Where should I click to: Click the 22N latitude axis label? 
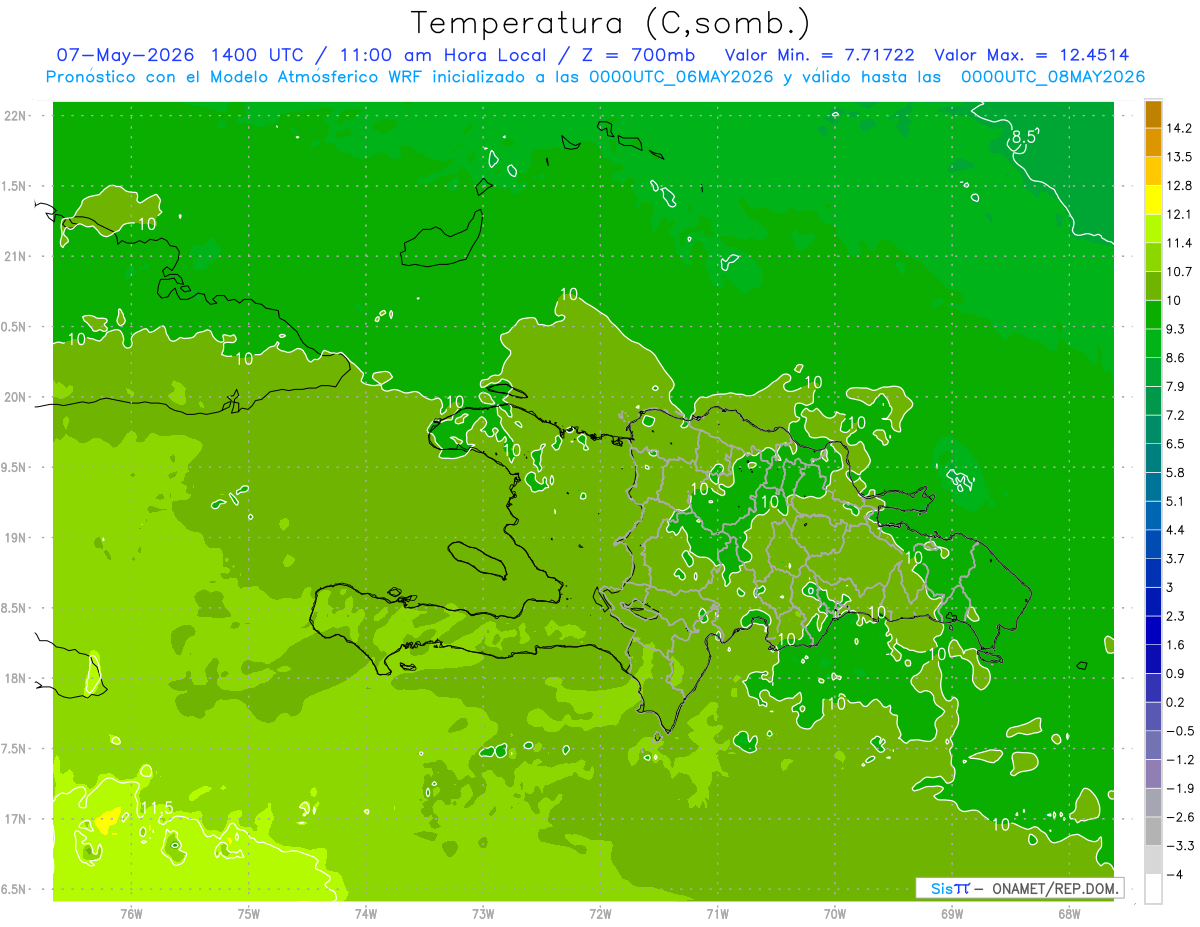point(15,116)
